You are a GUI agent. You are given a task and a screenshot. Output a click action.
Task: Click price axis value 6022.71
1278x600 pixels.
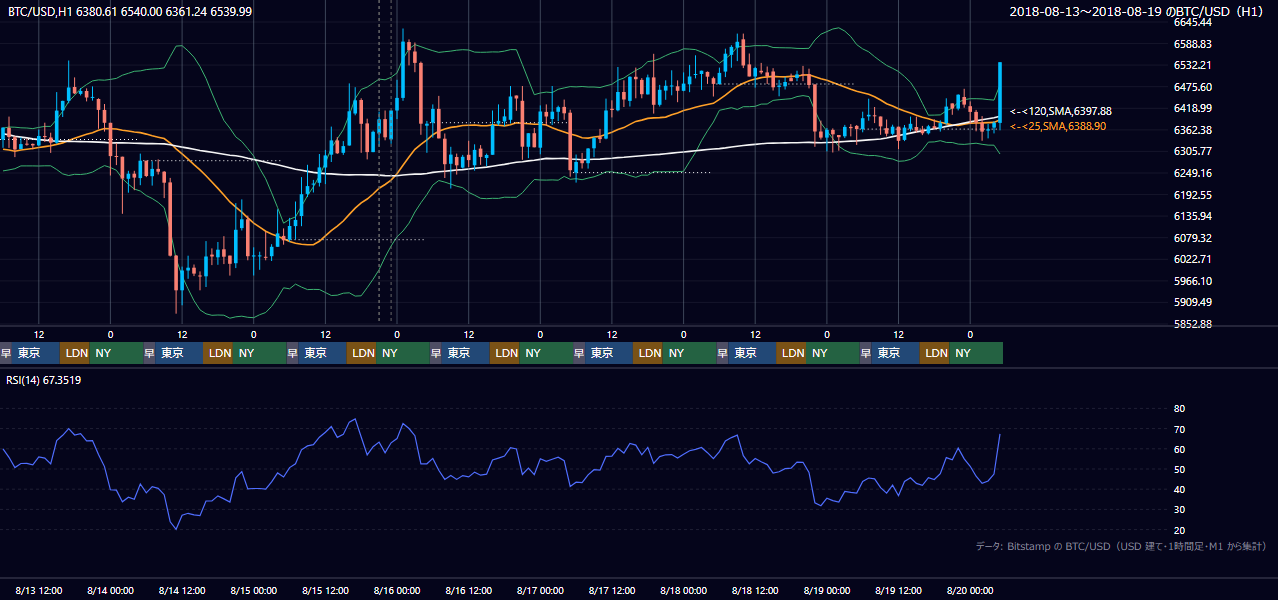(x=1193, y=259)
